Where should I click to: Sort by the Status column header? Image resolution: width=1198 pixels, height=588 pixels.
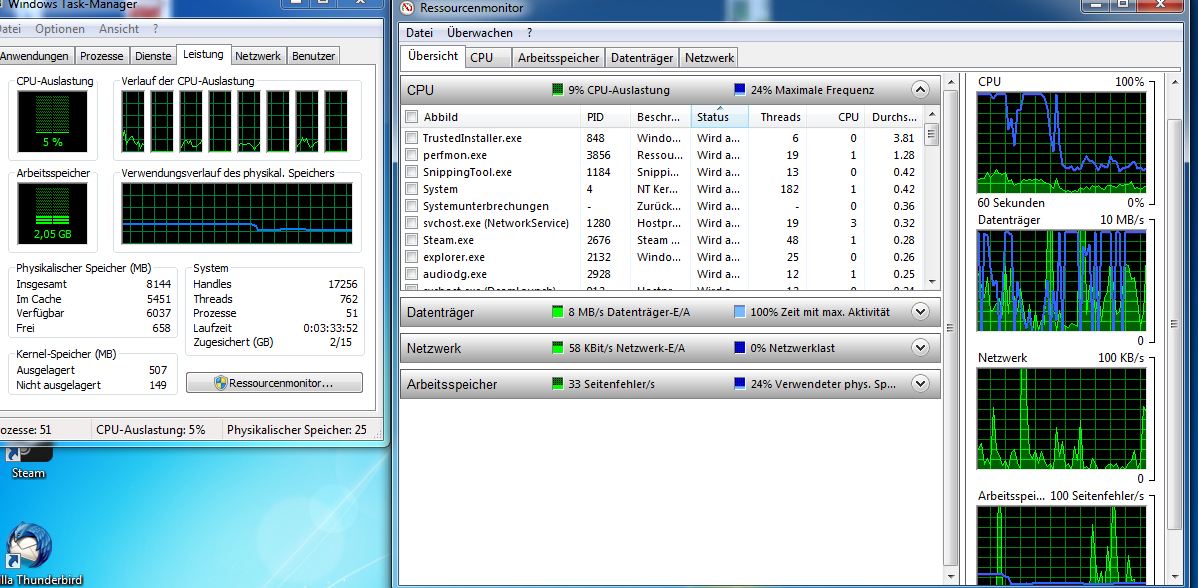tap(720, 117)
